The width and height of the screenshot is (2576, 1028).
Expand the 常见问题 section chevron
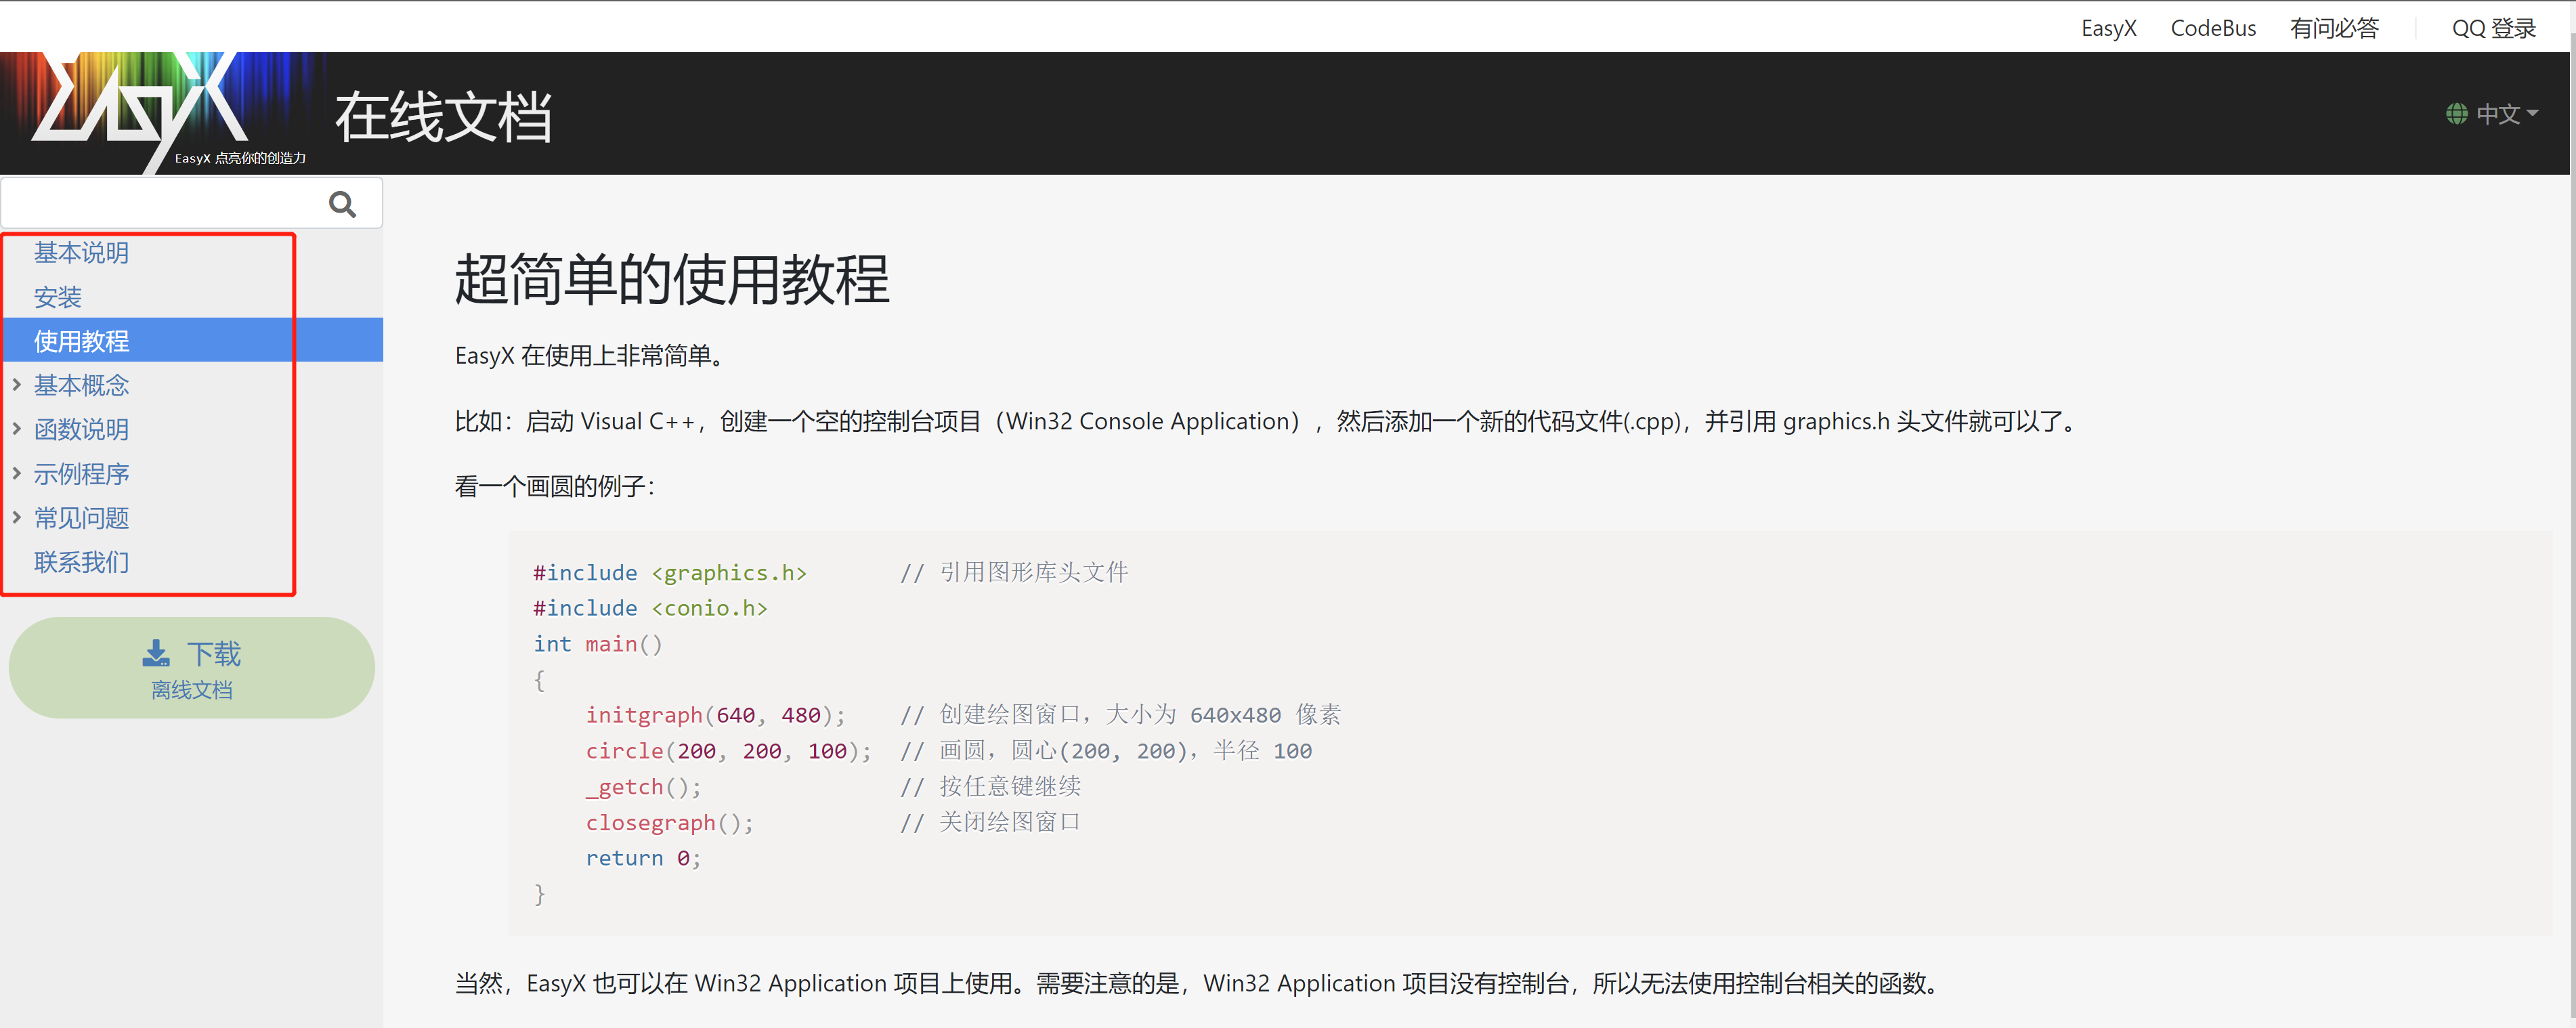(x=17, y=517)
